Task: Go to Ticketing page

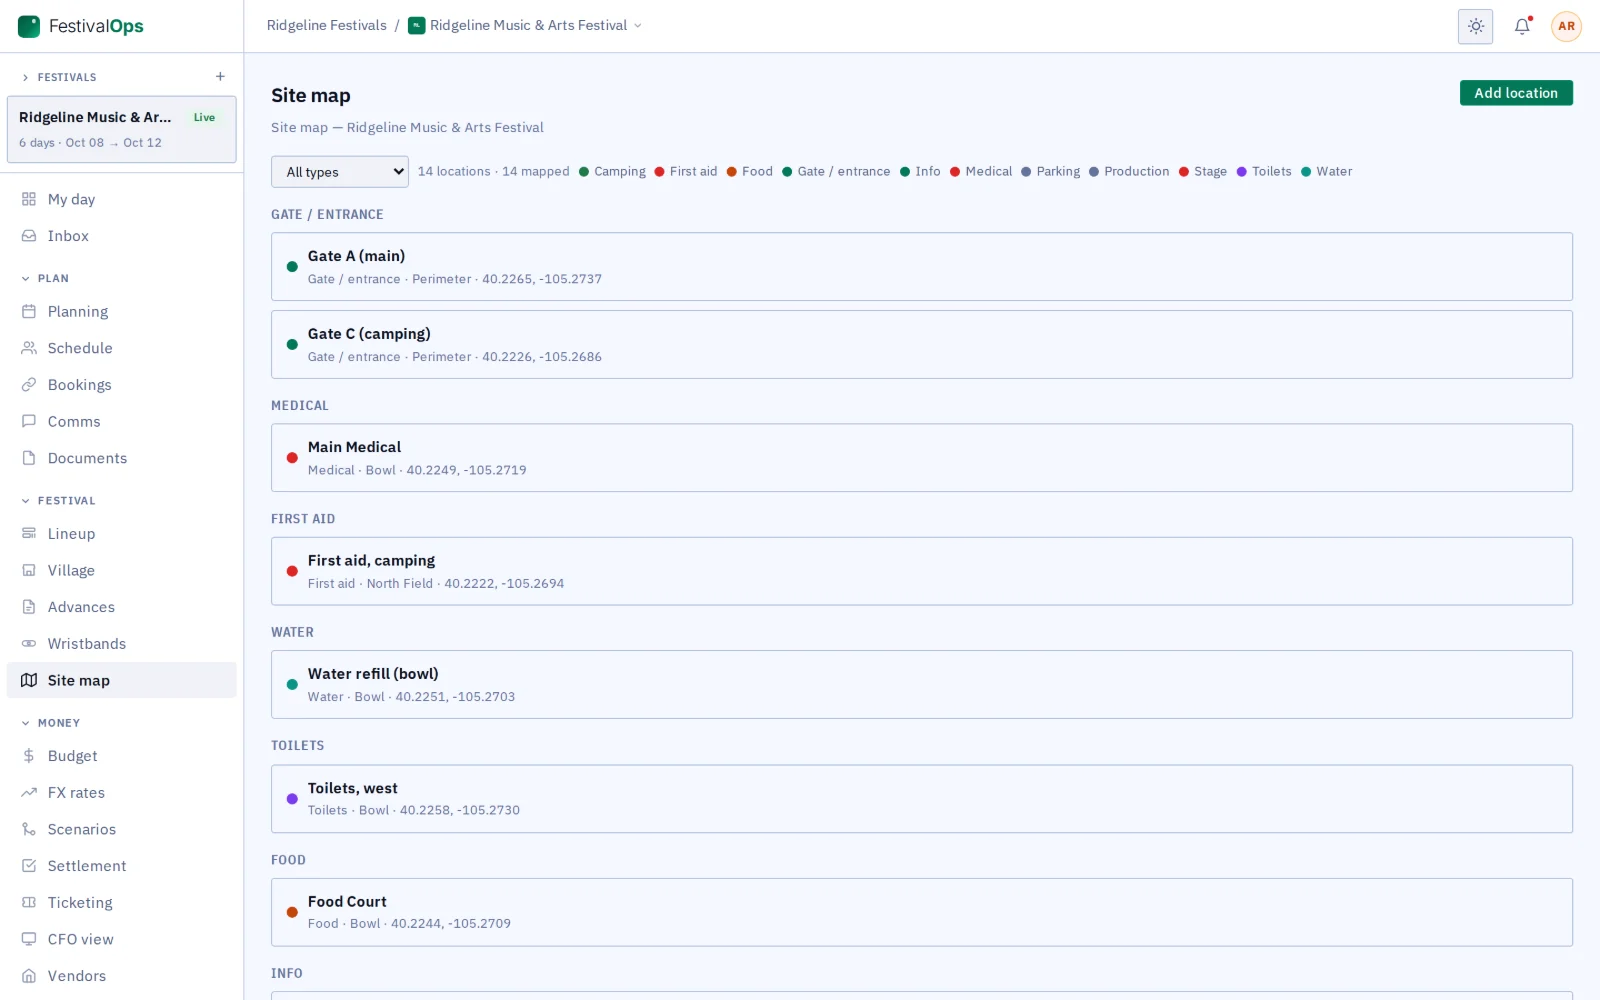Action: pyautogui.click(x=122, y=902)
